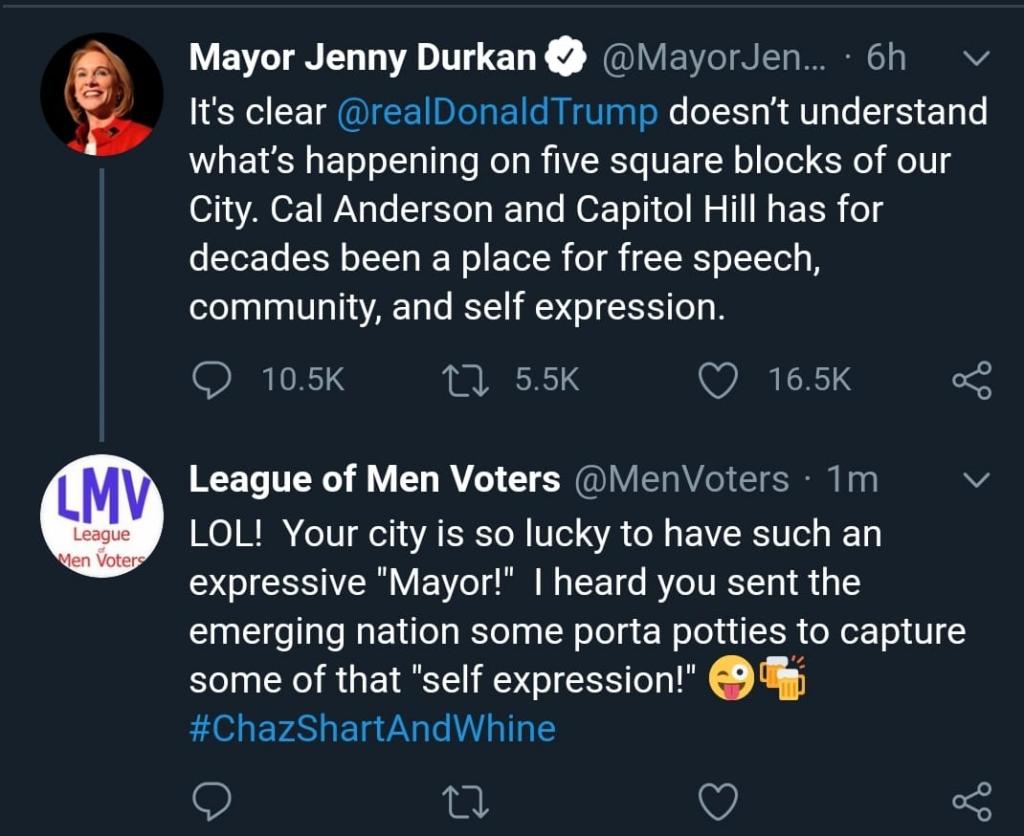Viewport: 1024px width, 836px height.
Task: Retweet Mayor Jenny Durkan's tweet
Action: [x=464, y=380]
